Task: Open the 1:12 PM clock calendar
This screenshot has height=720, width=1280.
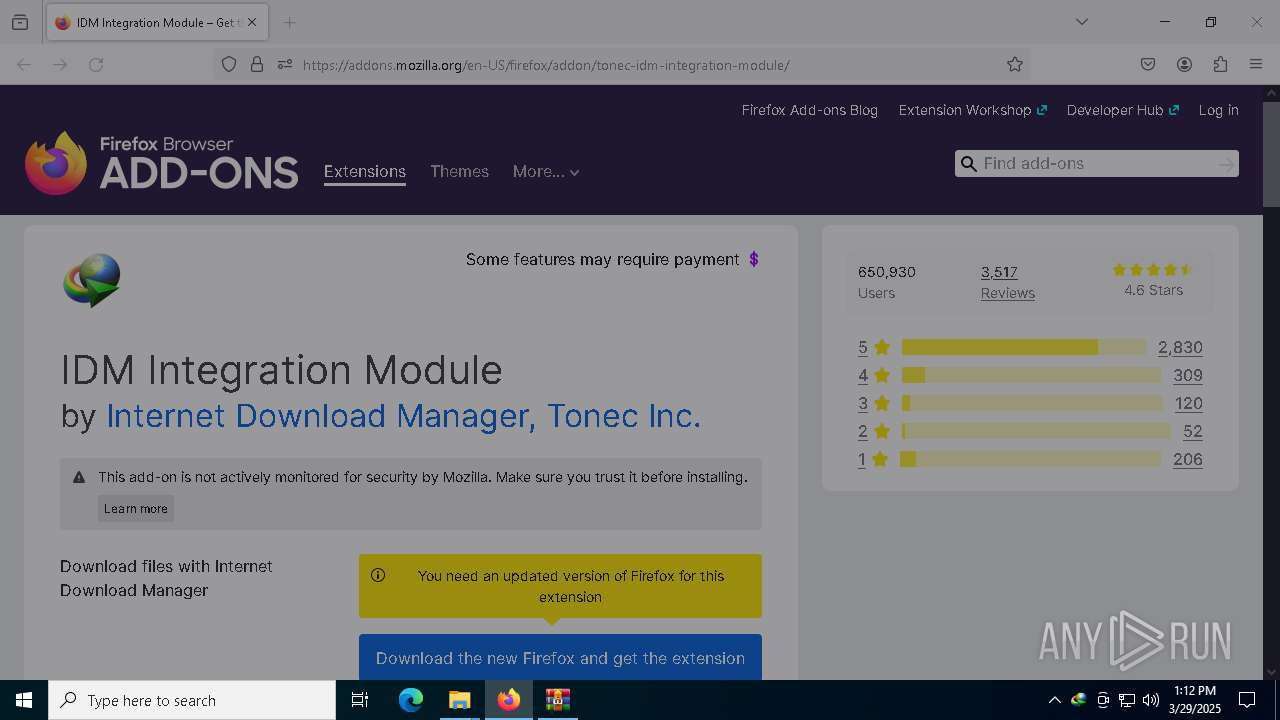Action: click(1195, 700)
